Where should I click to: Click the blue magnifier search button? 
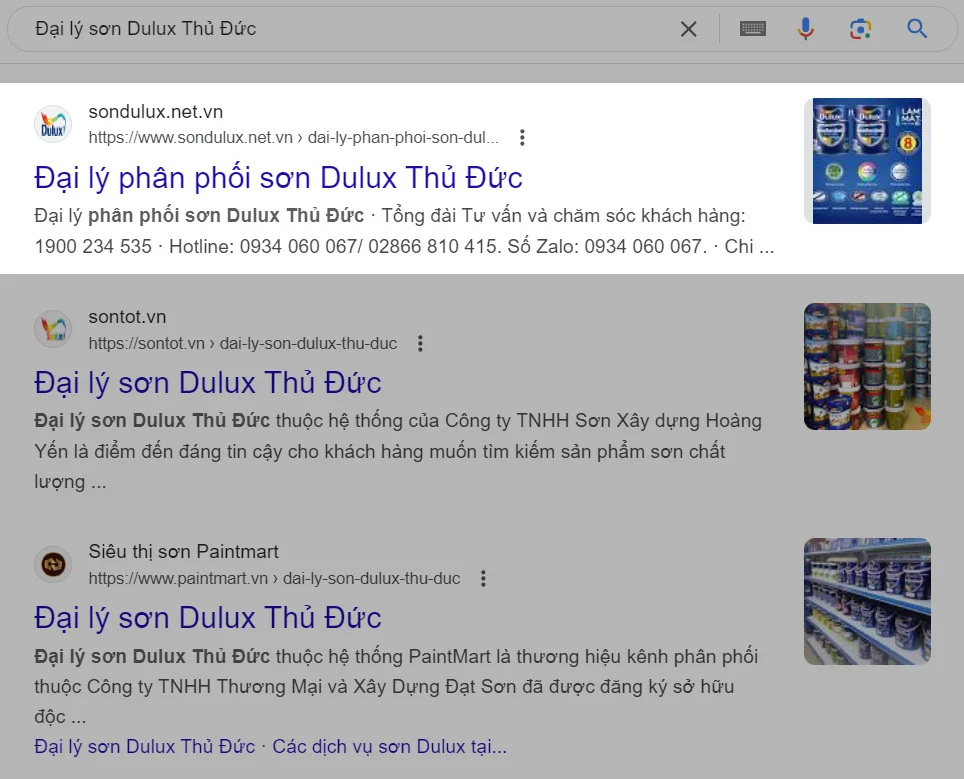[917, 28]
